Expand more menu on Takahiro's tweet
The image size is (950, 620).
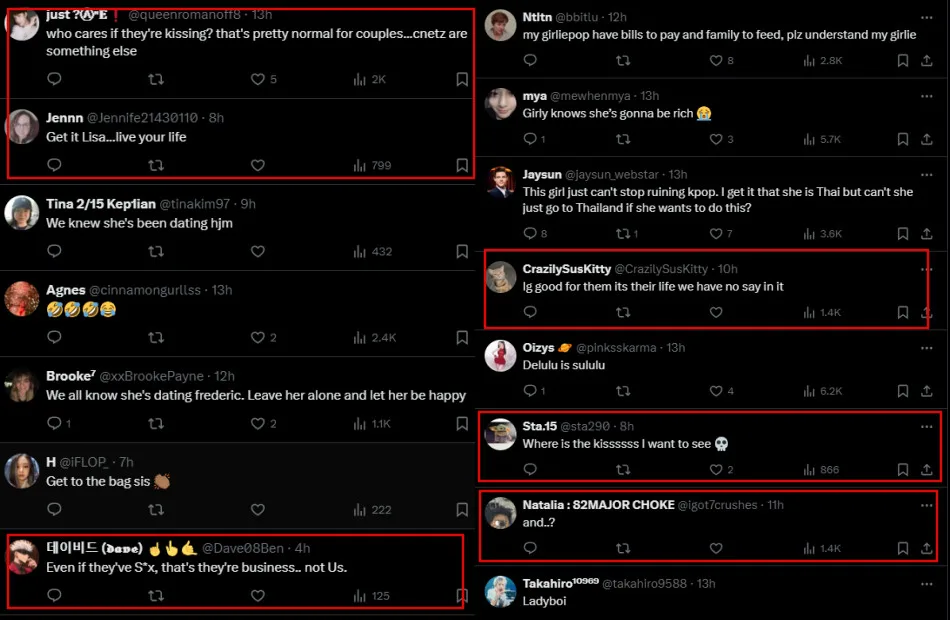pos(926,583)
